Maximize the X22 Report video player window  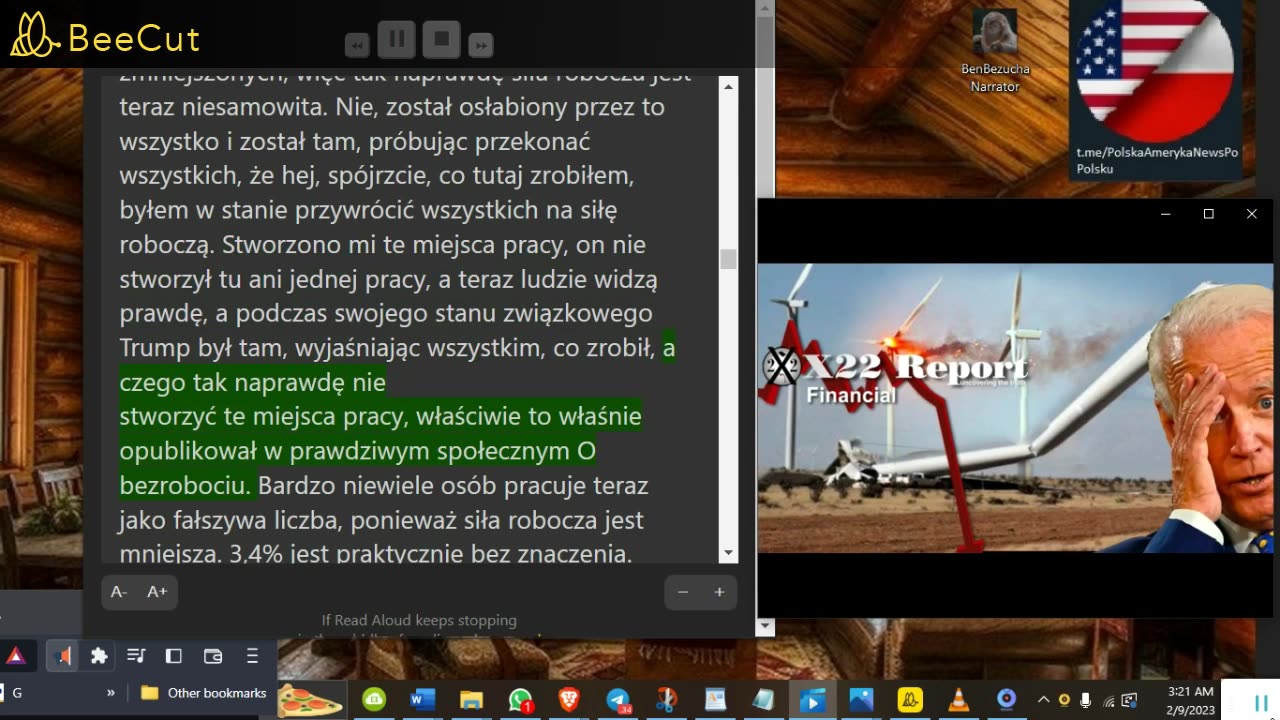[1208, 214]
